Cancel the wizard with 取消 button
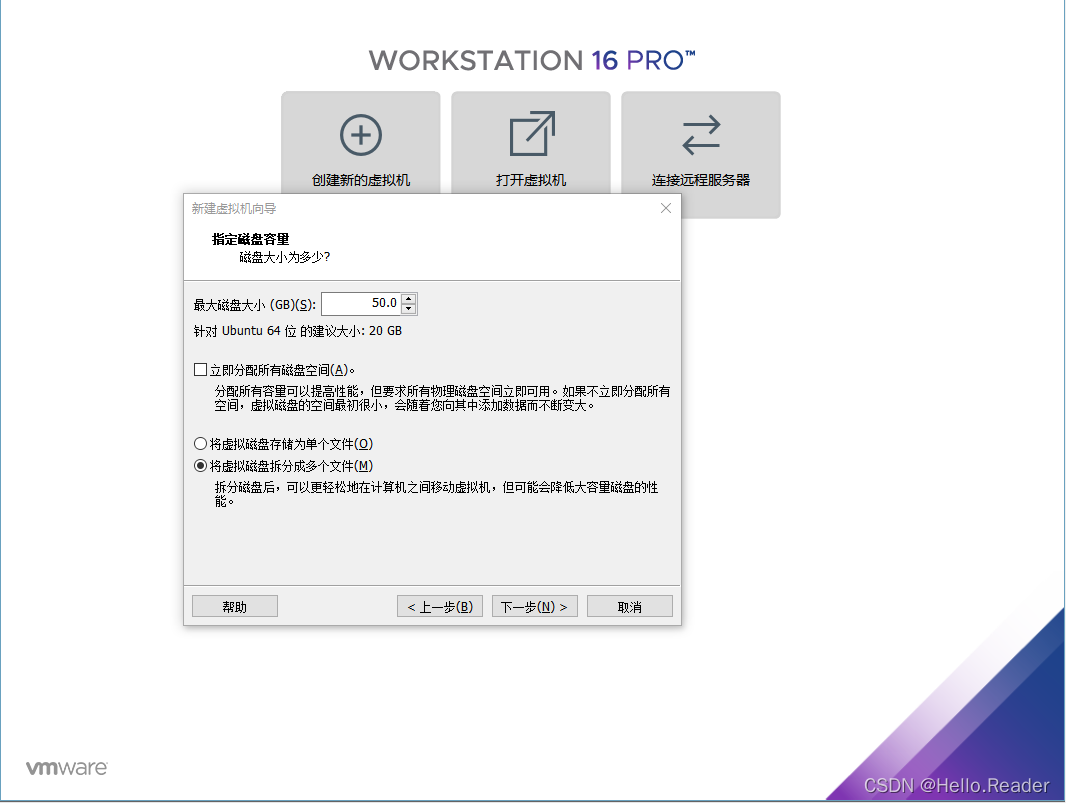The height and width of the screenshot is (803, 1066). point(630,606)
